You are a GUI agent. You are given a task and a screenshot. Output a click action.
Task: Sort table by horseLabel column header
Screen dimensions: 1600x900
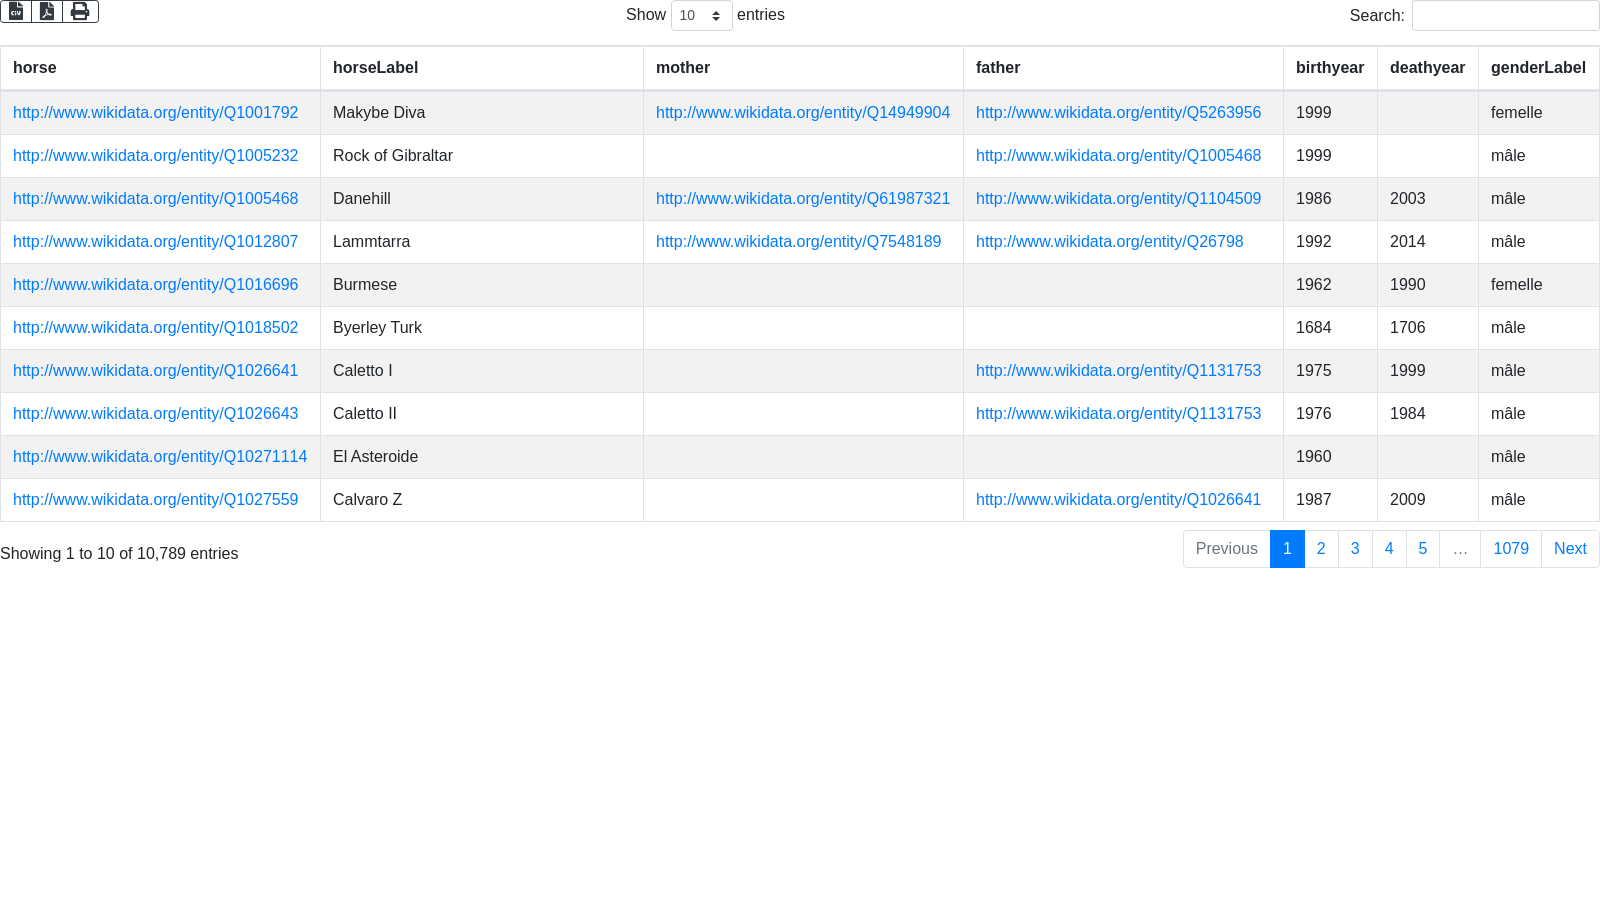pyautogui.click(x=375, y=68)
